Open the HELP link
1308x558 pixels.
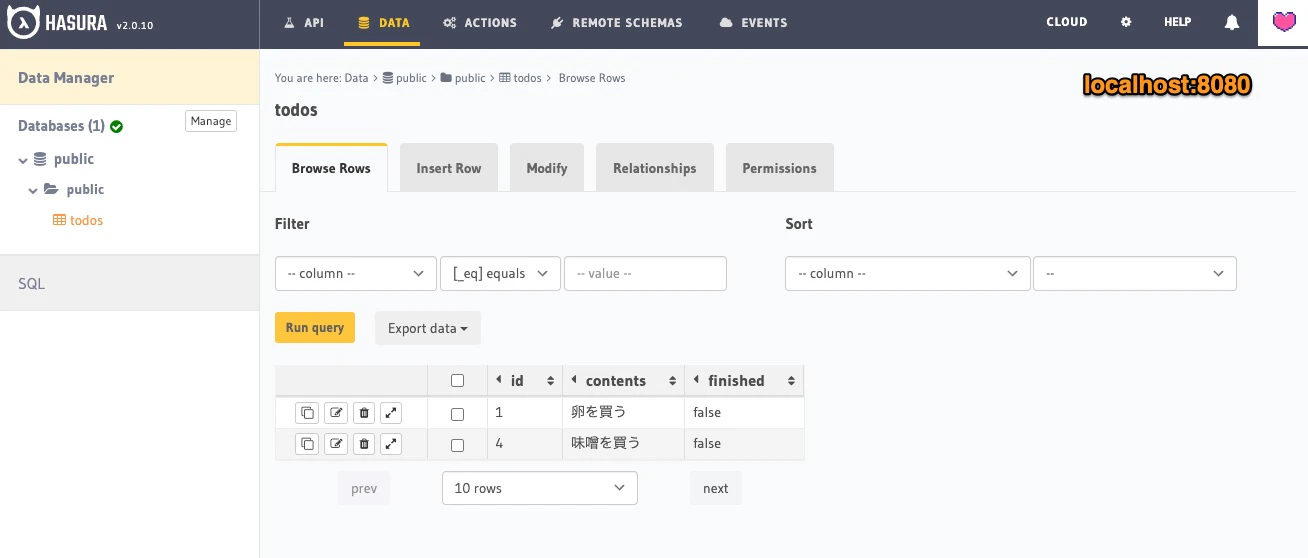point(1177,22)
